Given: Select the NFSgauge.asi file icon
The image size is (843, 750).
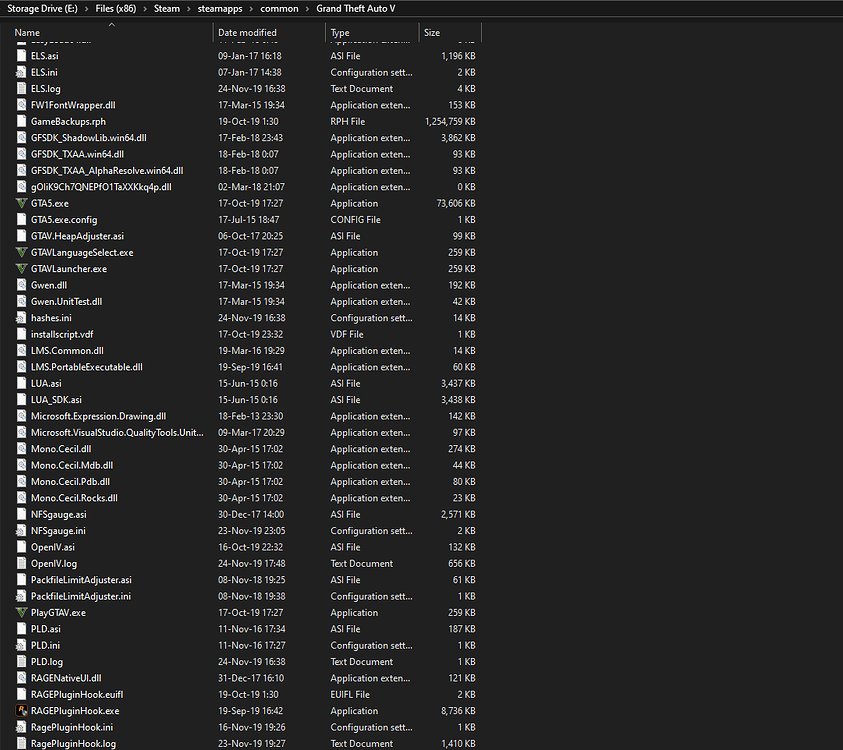Looking at the screenshot, I should coord(22,514).
